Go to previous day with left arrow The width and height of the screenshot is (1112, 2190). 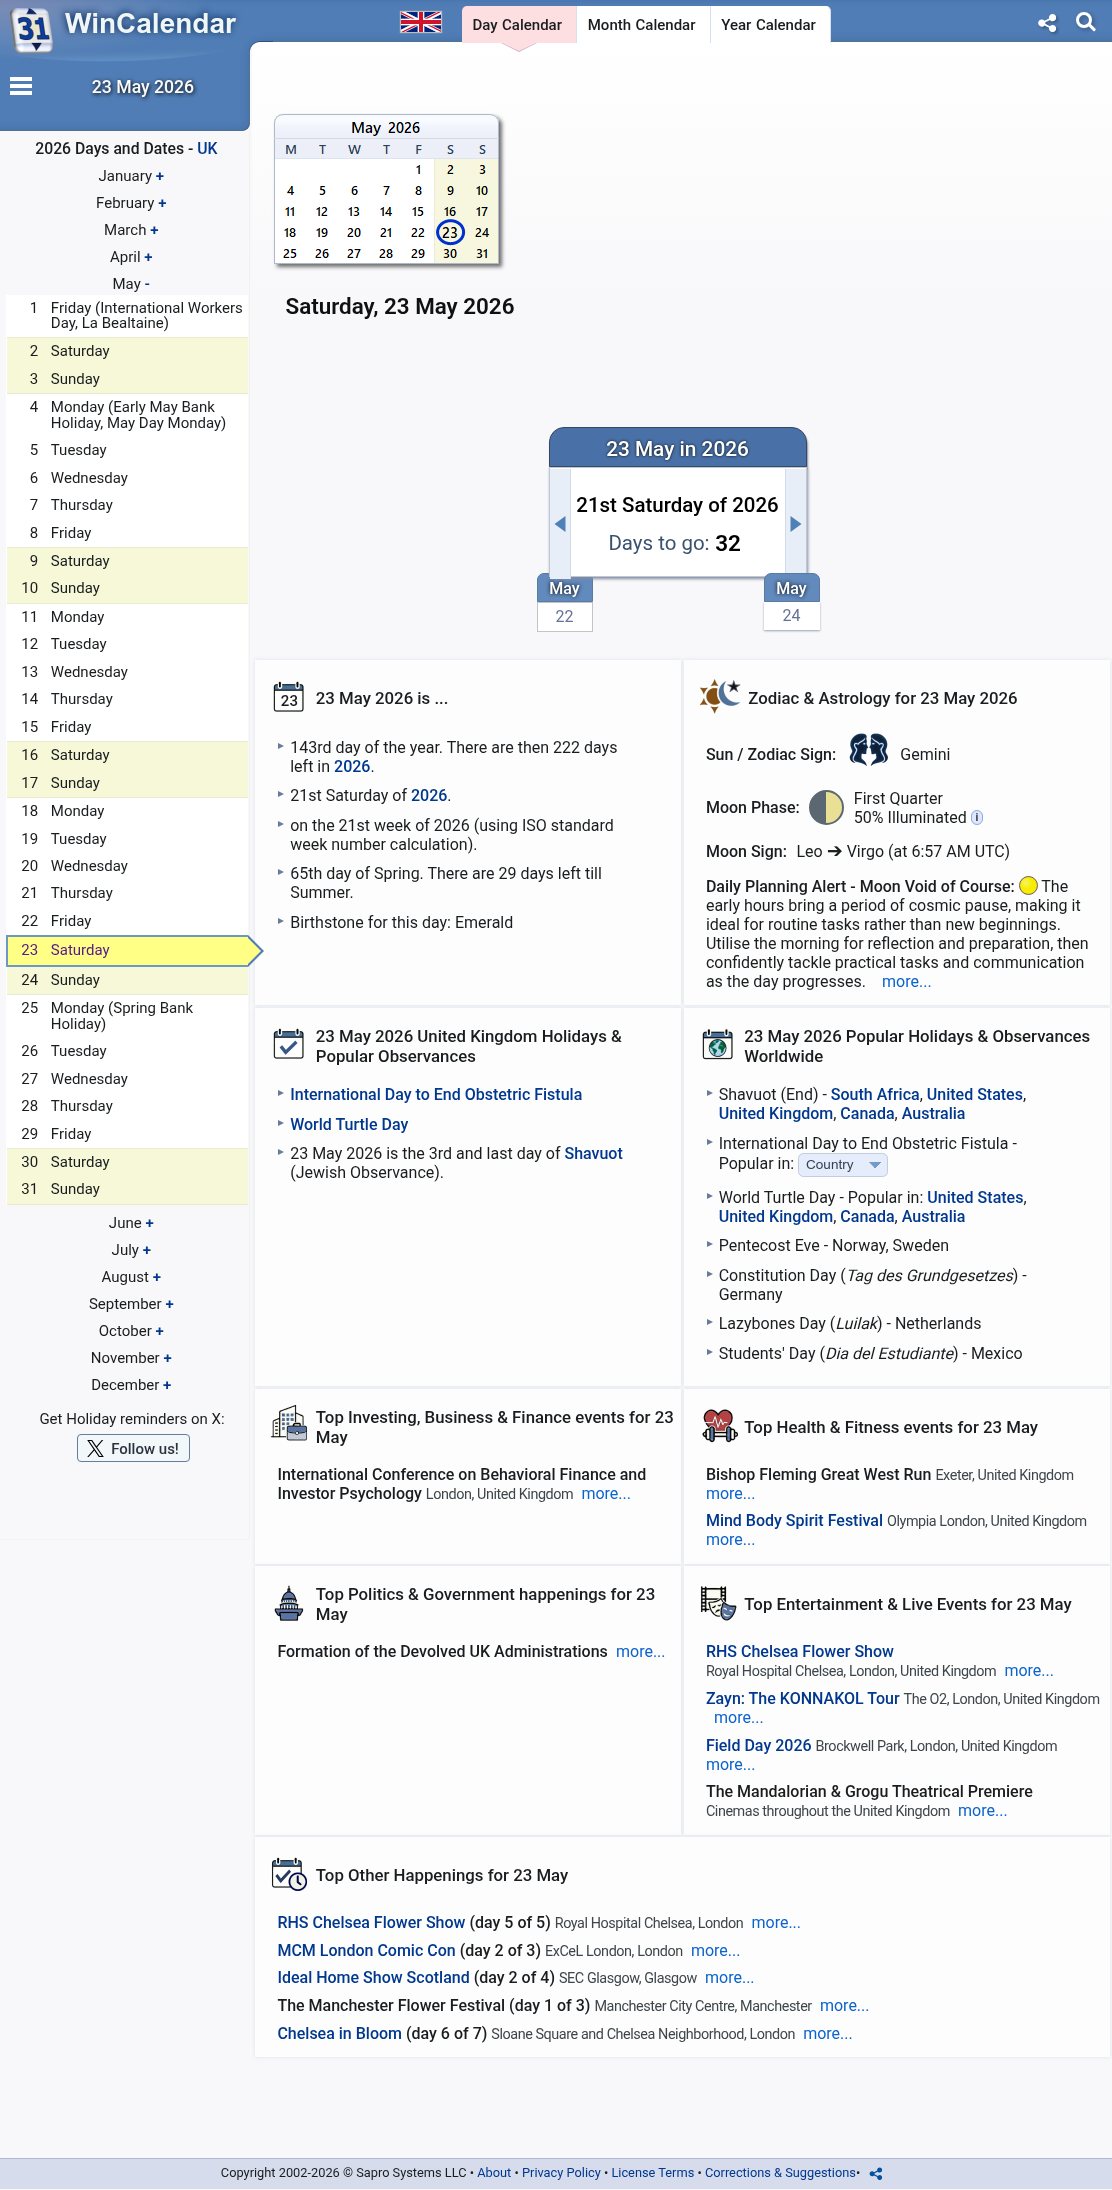pos(560,524)
